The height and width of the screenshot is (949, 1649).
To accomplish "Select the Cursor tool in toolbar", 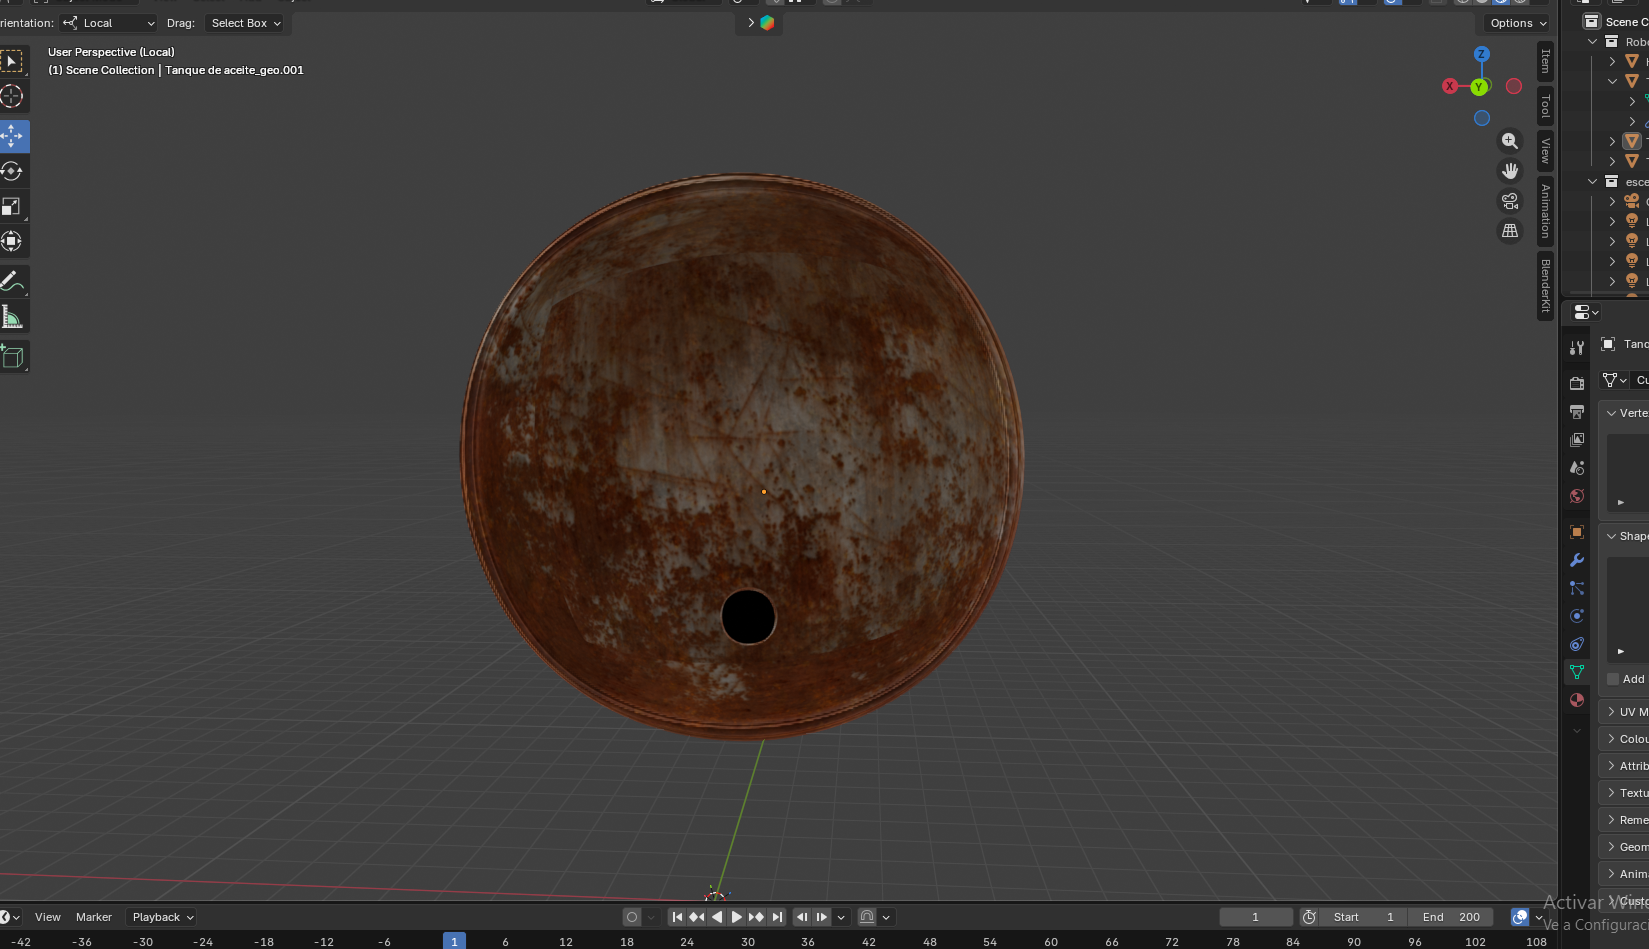I will point(12,96).
